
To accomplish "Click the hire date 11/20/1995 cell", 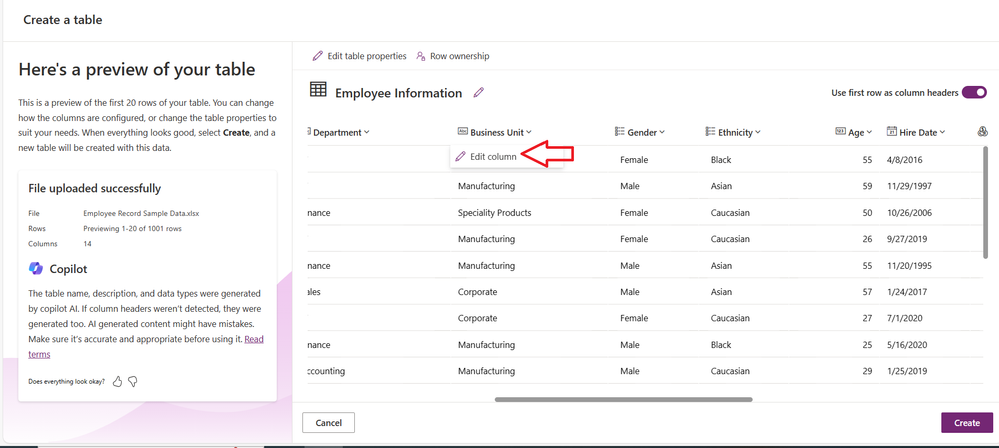I will pyautogui.click(x=909, y=266).
